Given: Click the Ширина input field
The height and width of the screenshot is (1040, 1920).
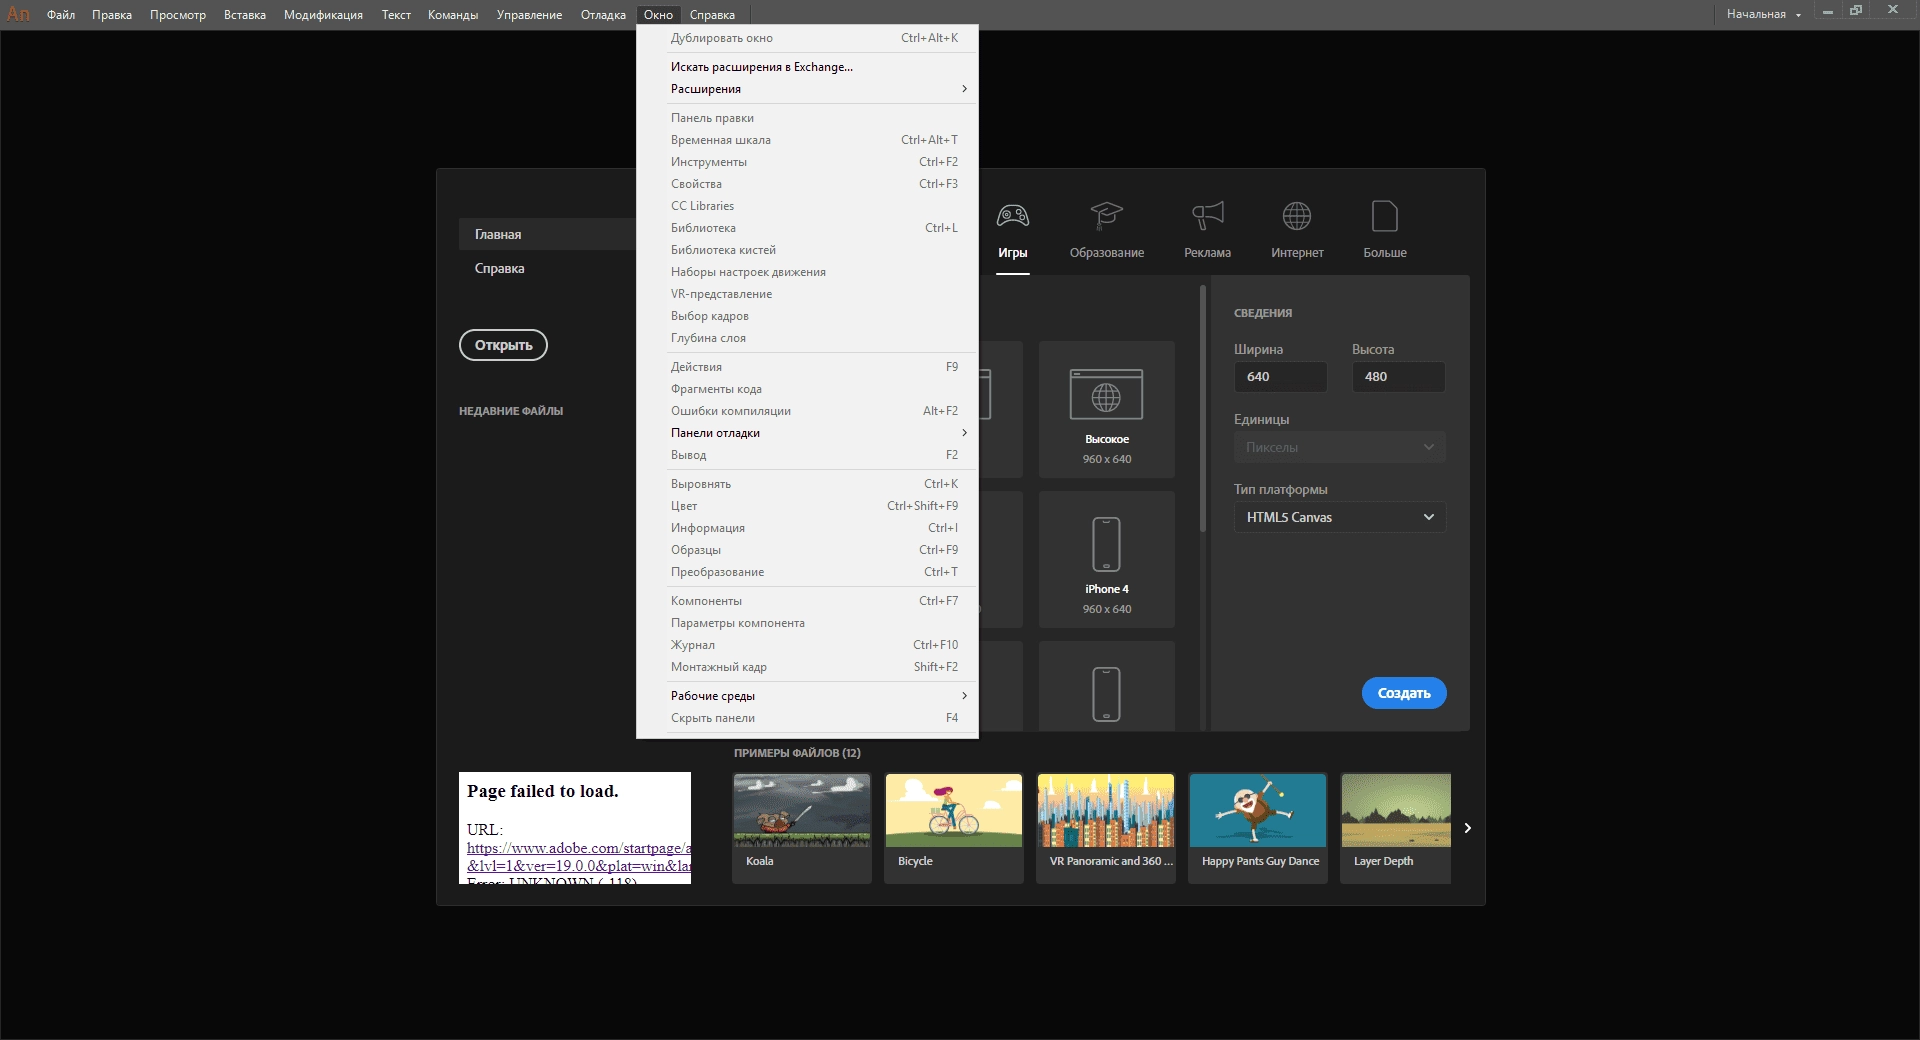Looking at the screenshot, I should [1281, 377].
